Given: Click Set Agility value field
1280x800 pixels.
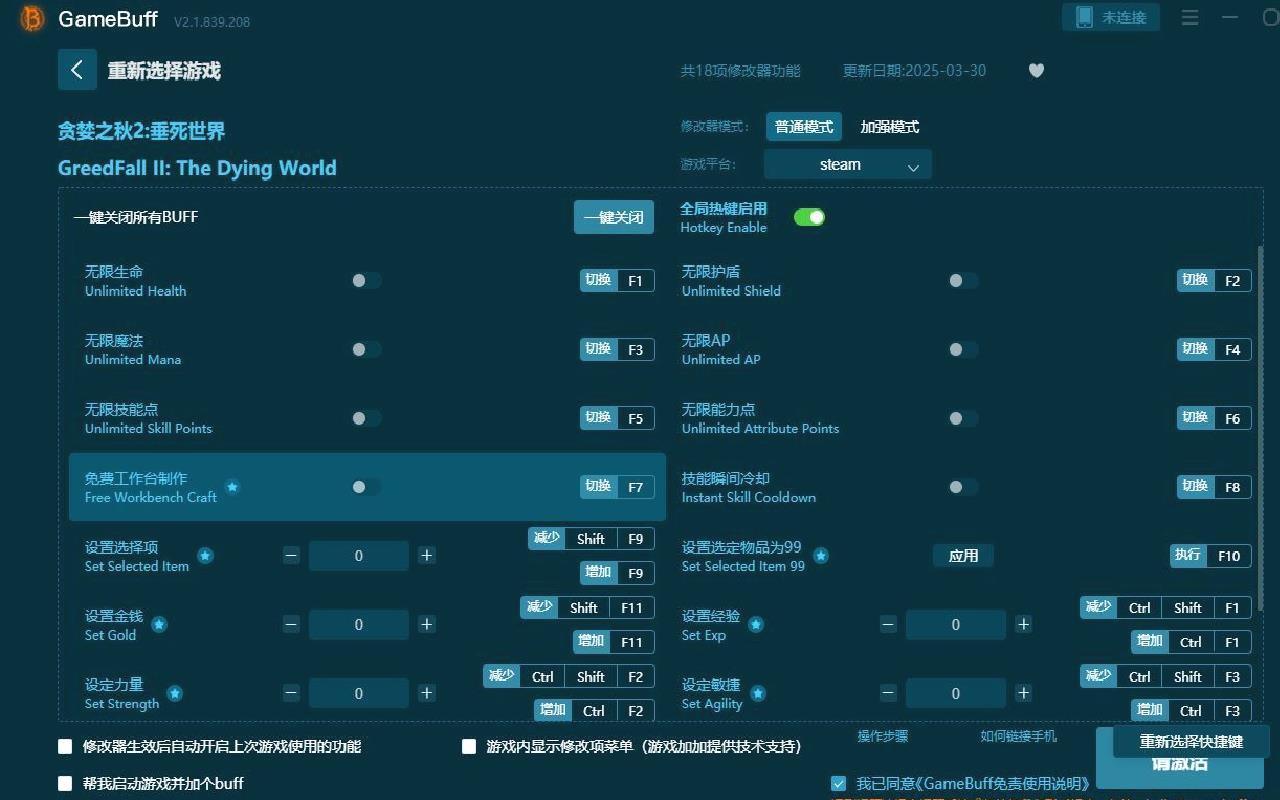Looking at the screenshot, I should (956, 693).
